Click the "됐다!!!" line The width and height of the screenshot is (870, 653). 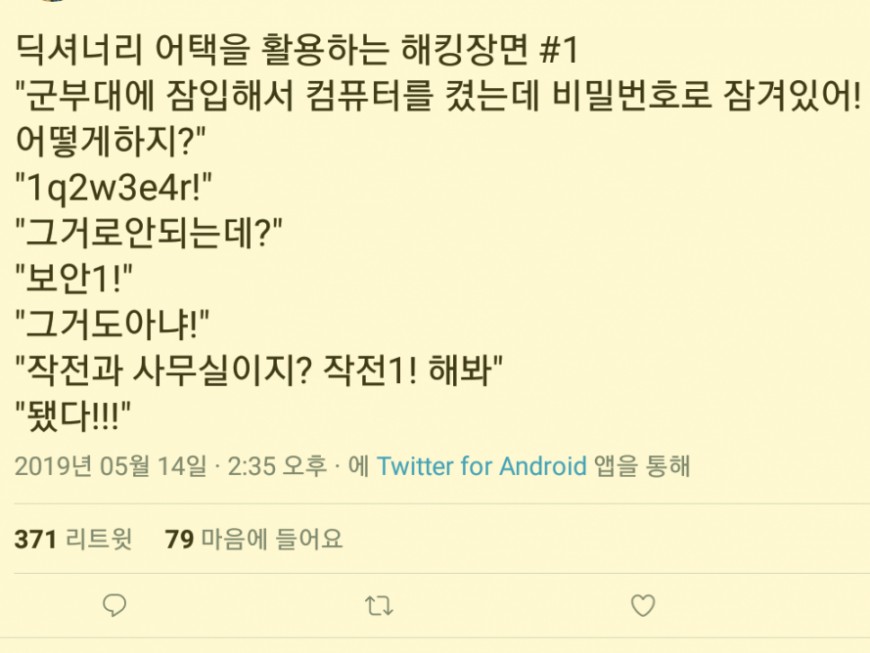(73, 416)
